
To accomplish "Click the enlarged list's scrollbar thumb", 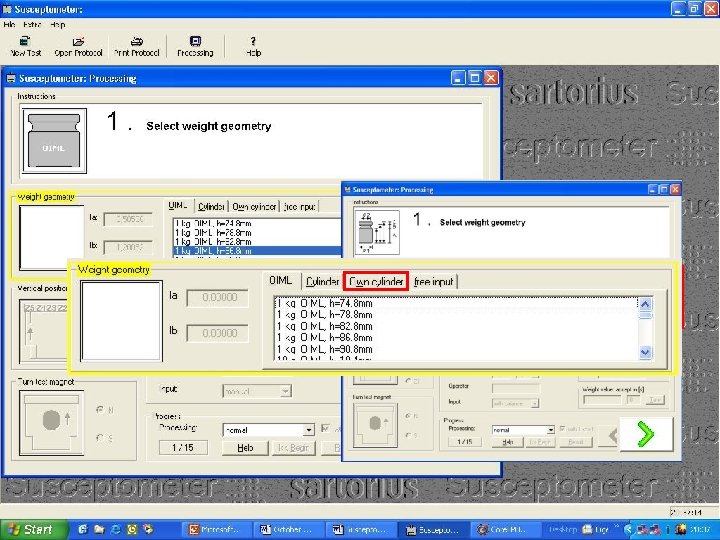I will 645,315.
